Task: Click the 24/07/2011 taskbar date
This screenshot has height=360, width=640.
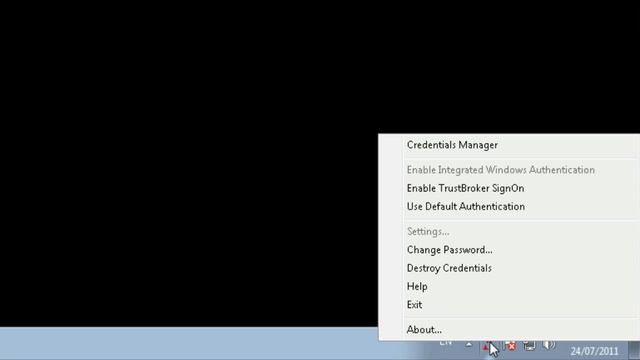Action: pos(594,351)
